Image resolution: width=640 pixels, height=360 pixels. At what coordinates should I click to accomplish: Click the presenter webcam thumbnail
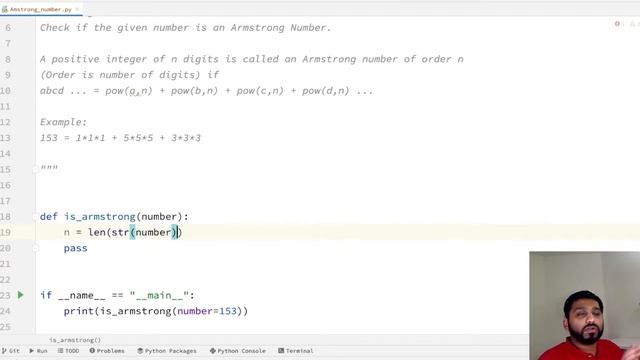[584, 306]
